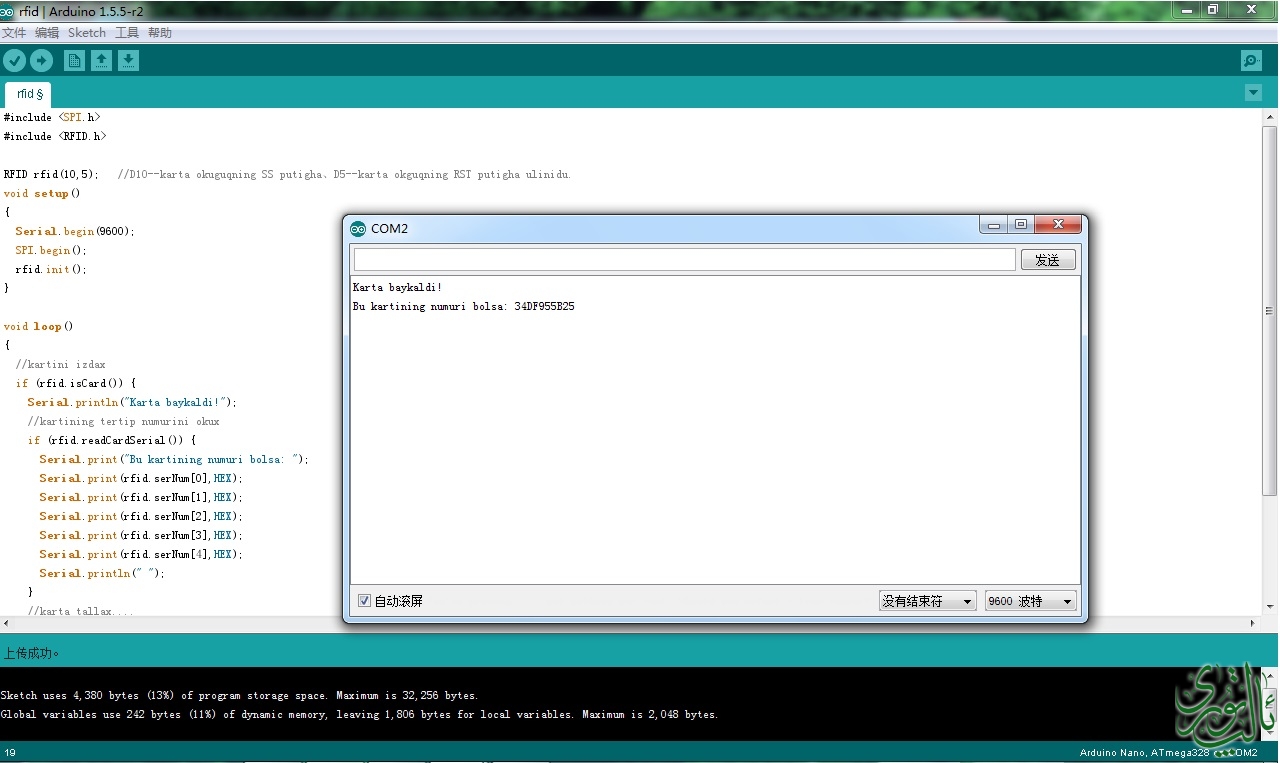Image resolution: width=1280 pixels, height=763 pixels.
Task: Close the COM2 serial monitor window
Action: 1057,225
